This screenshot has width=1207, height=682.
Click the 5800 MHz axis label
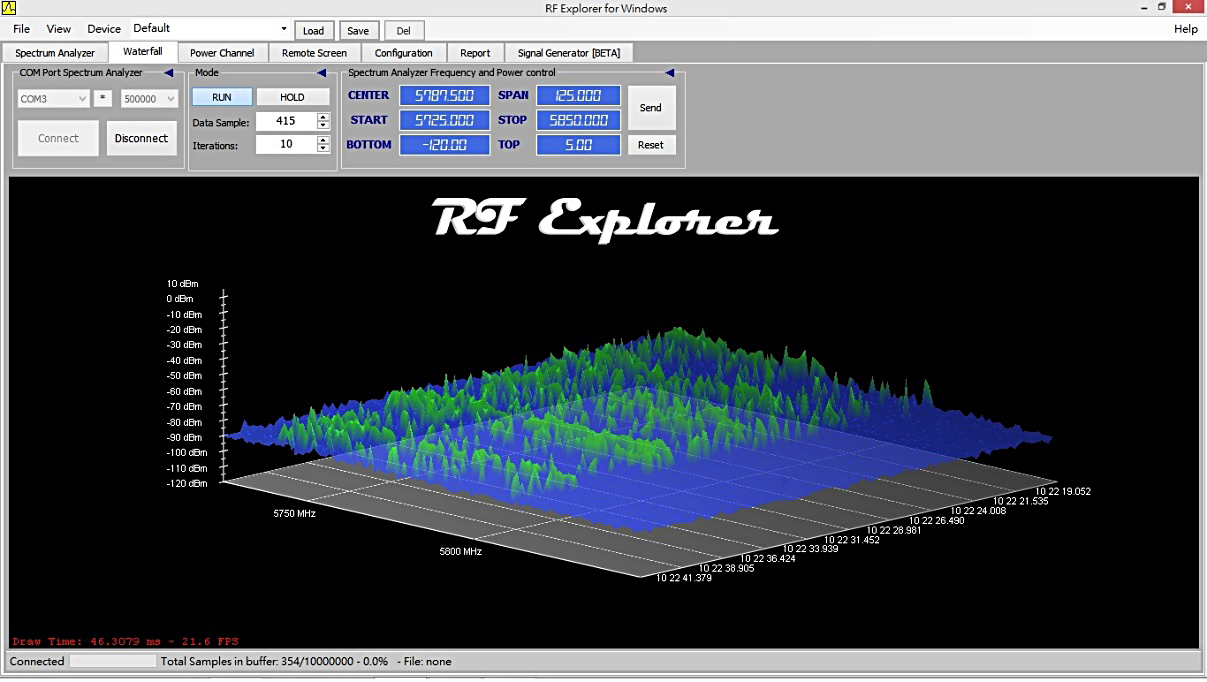pyautogui.click(x=460, y=551)
